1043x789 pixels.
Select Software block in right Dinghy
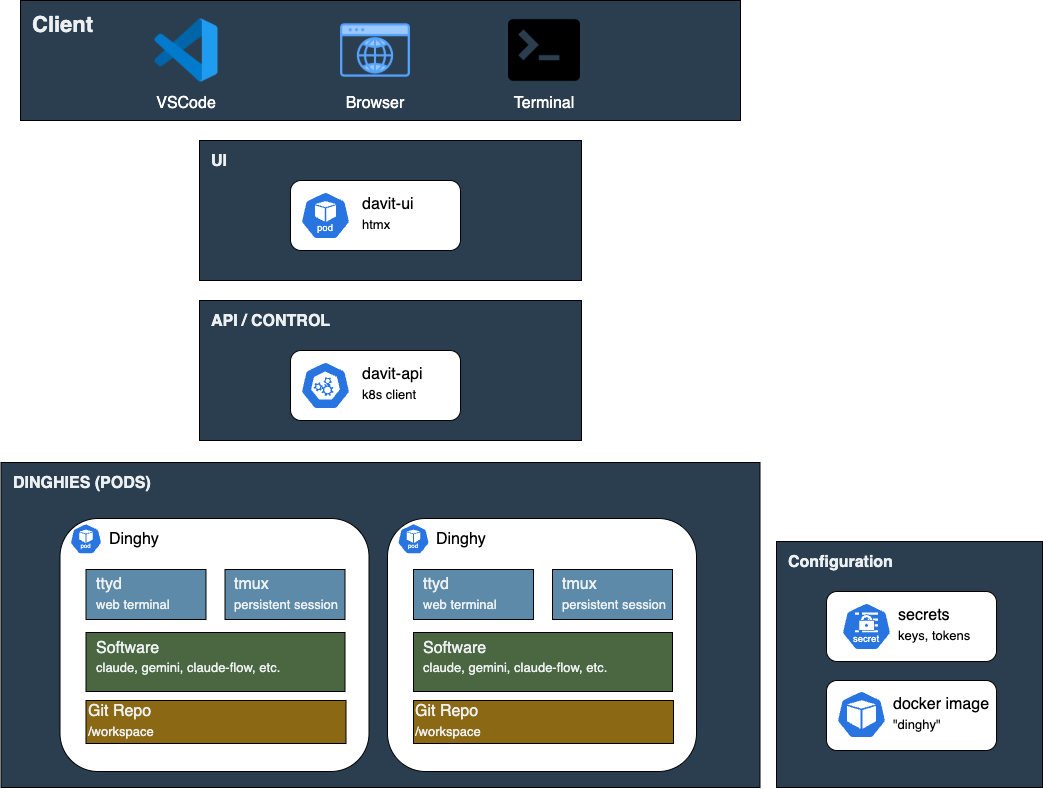click(x=543, y=661)
